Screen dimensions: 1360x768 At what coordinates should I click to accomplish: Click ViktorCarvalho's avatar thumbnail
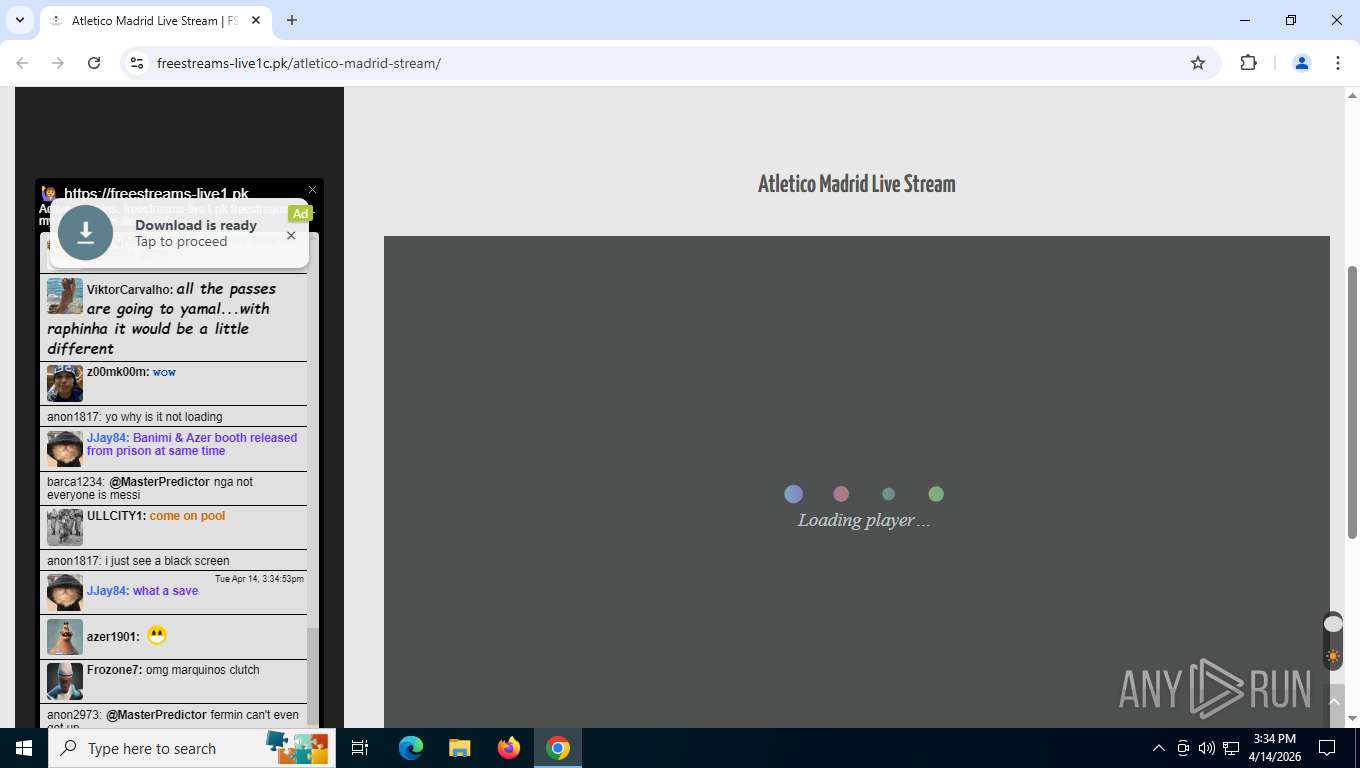pos(65,296)
